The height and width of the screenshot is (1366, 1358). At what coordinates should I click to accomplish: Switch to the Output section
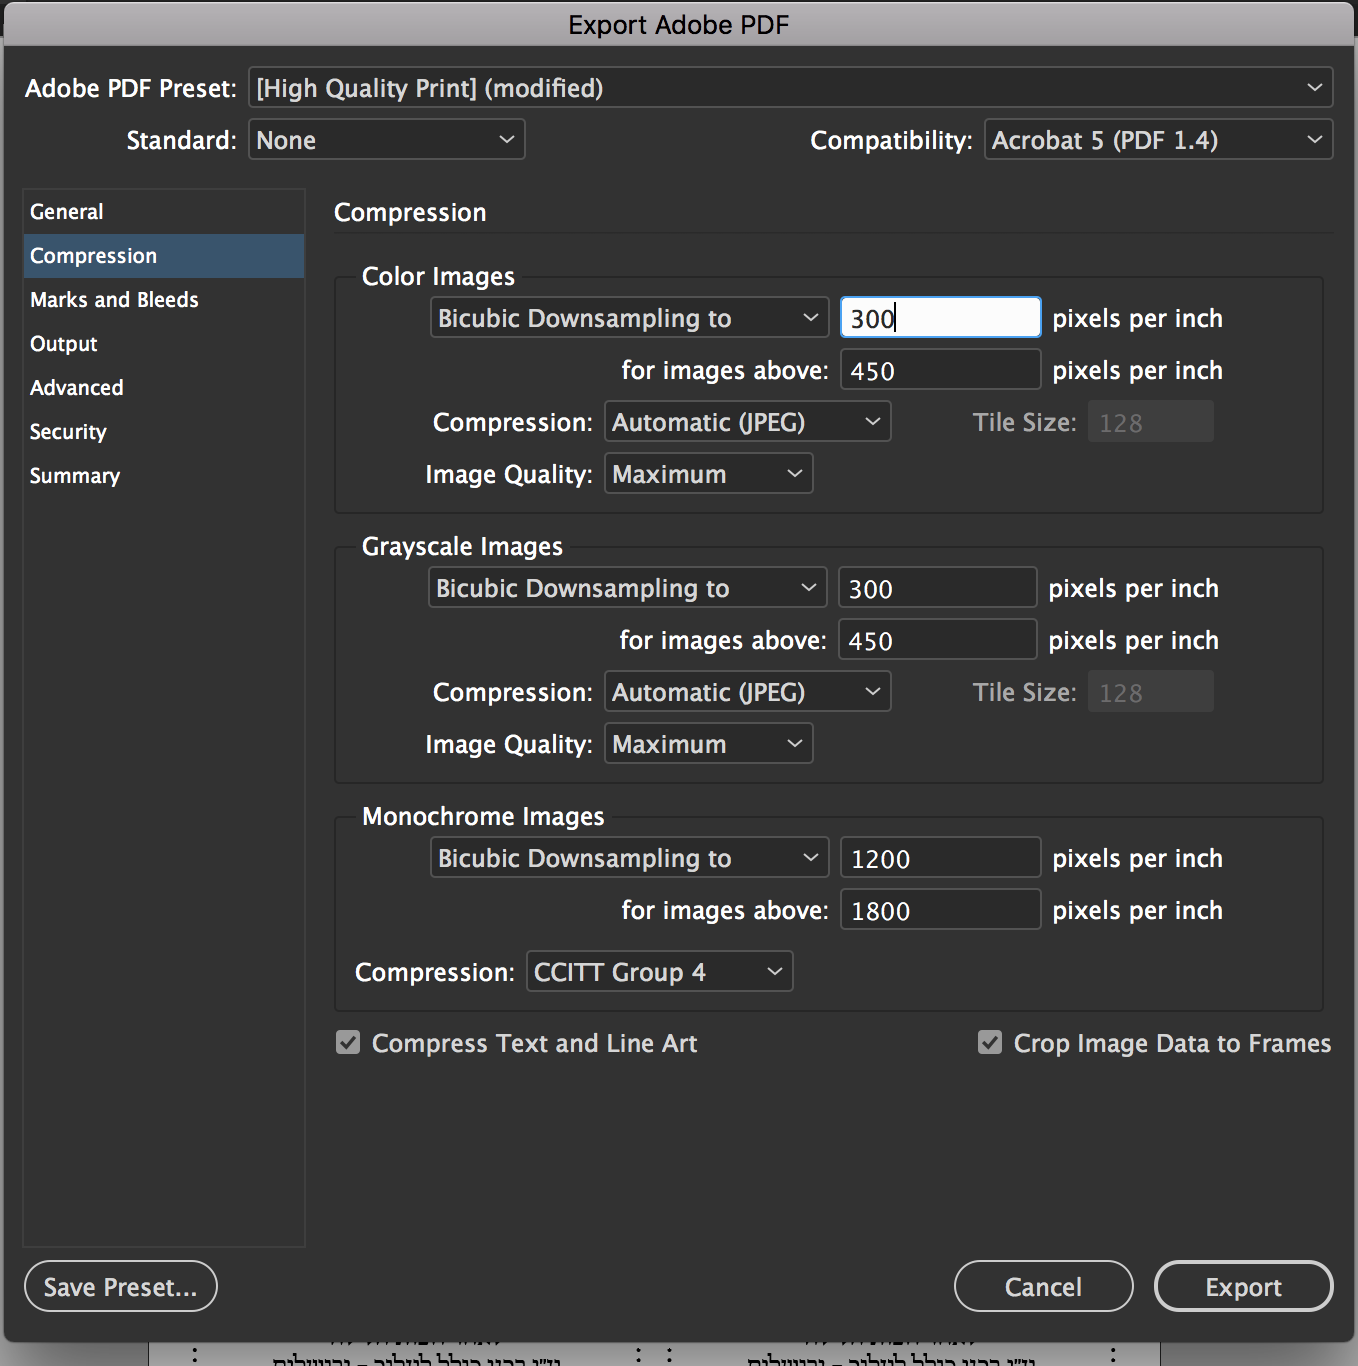pos(164,344)
